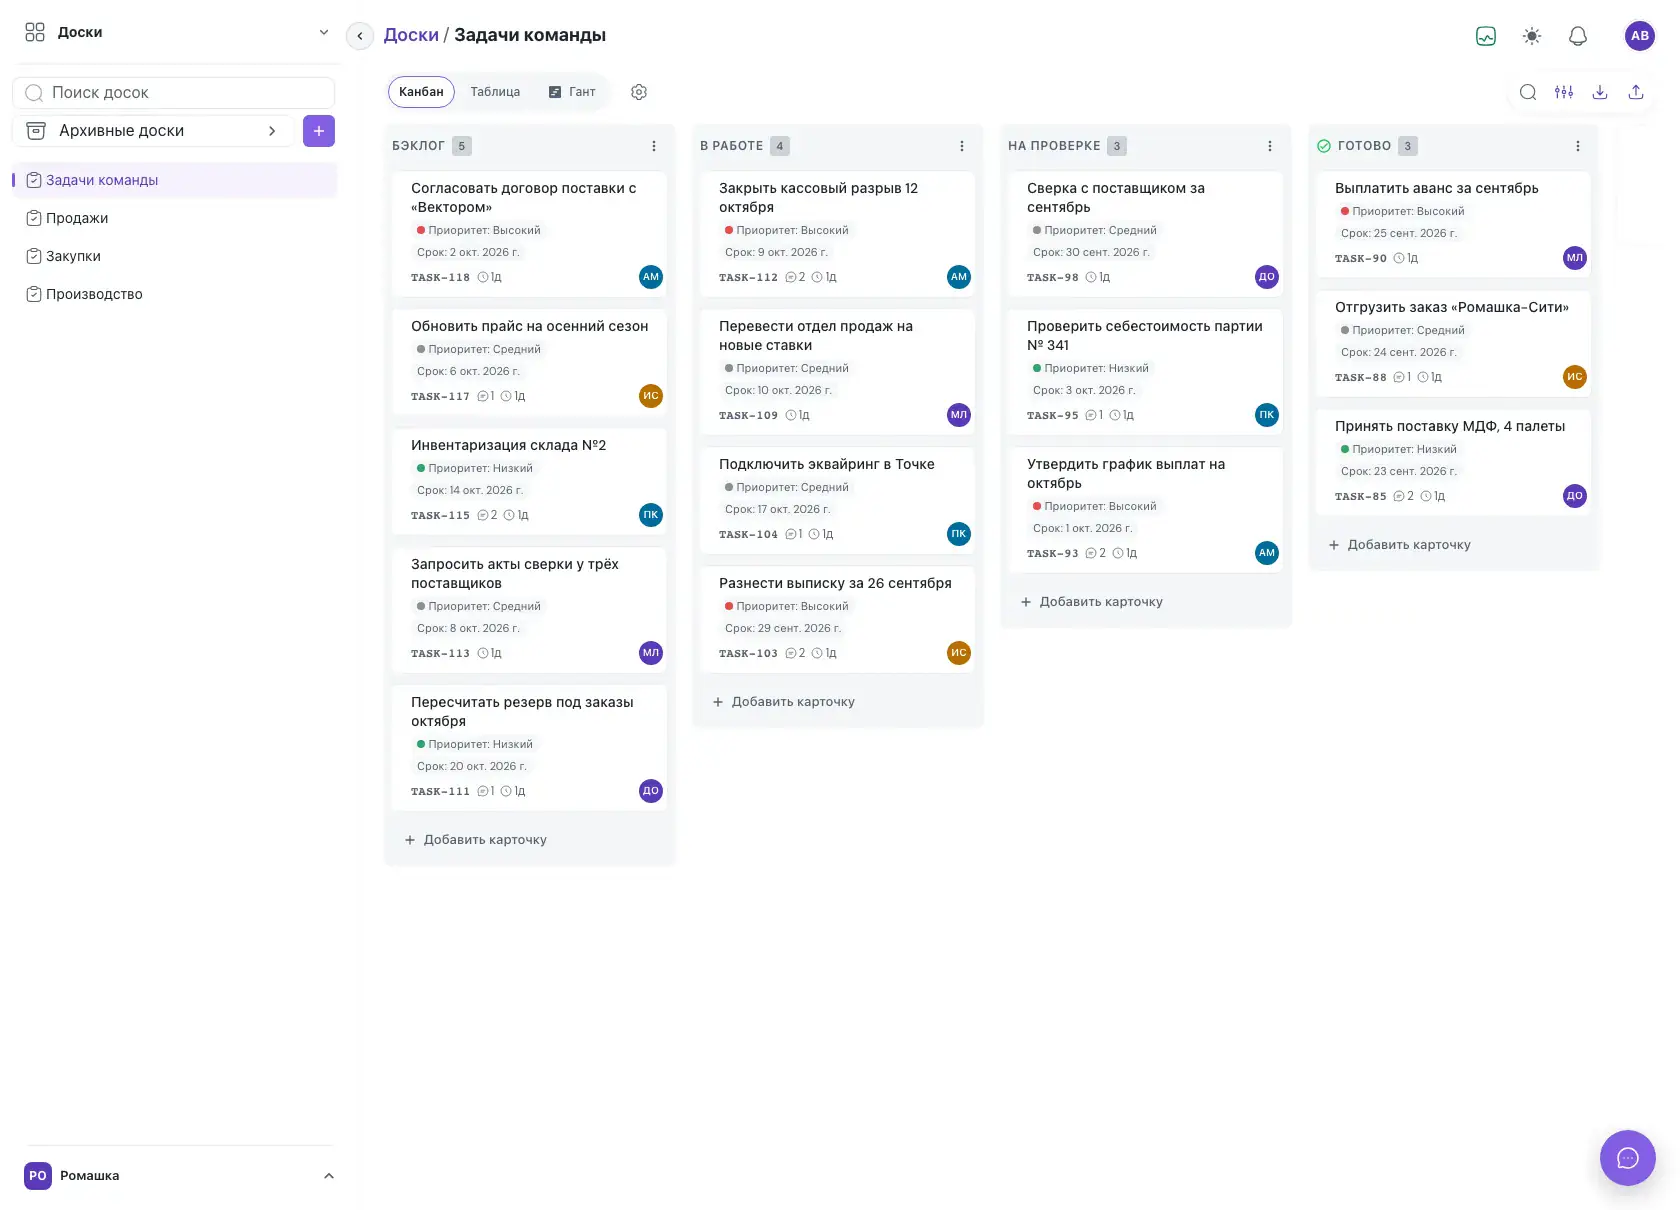Switch to Канбан view
Screen dimensions: 1680x1210
coord(421,92)
